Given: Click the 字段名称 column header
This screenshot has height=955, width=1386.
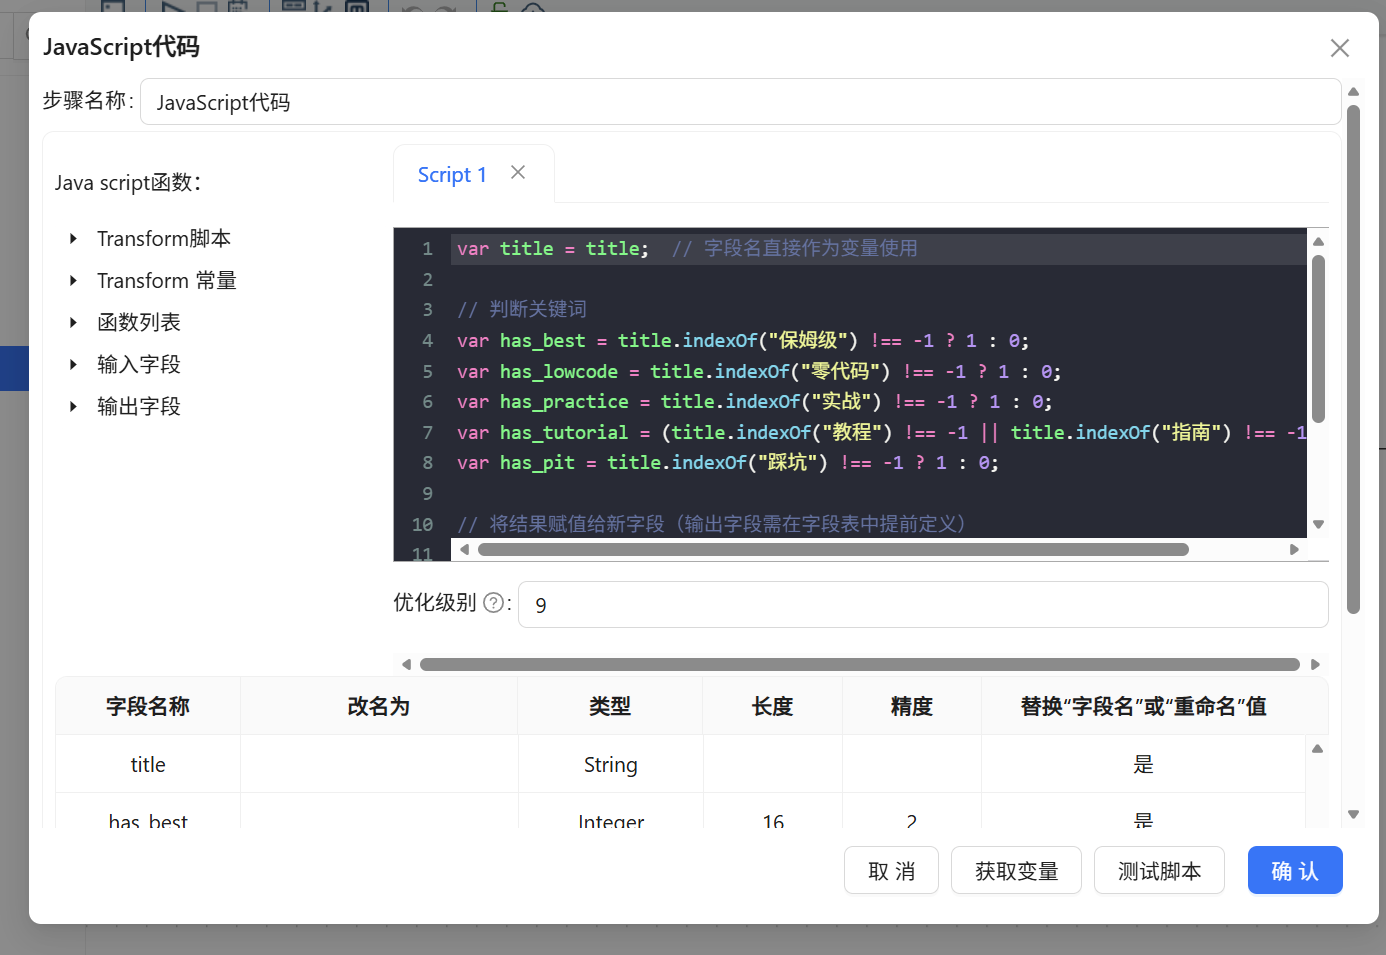Looking at the screenshot, I should pos(148,706).
